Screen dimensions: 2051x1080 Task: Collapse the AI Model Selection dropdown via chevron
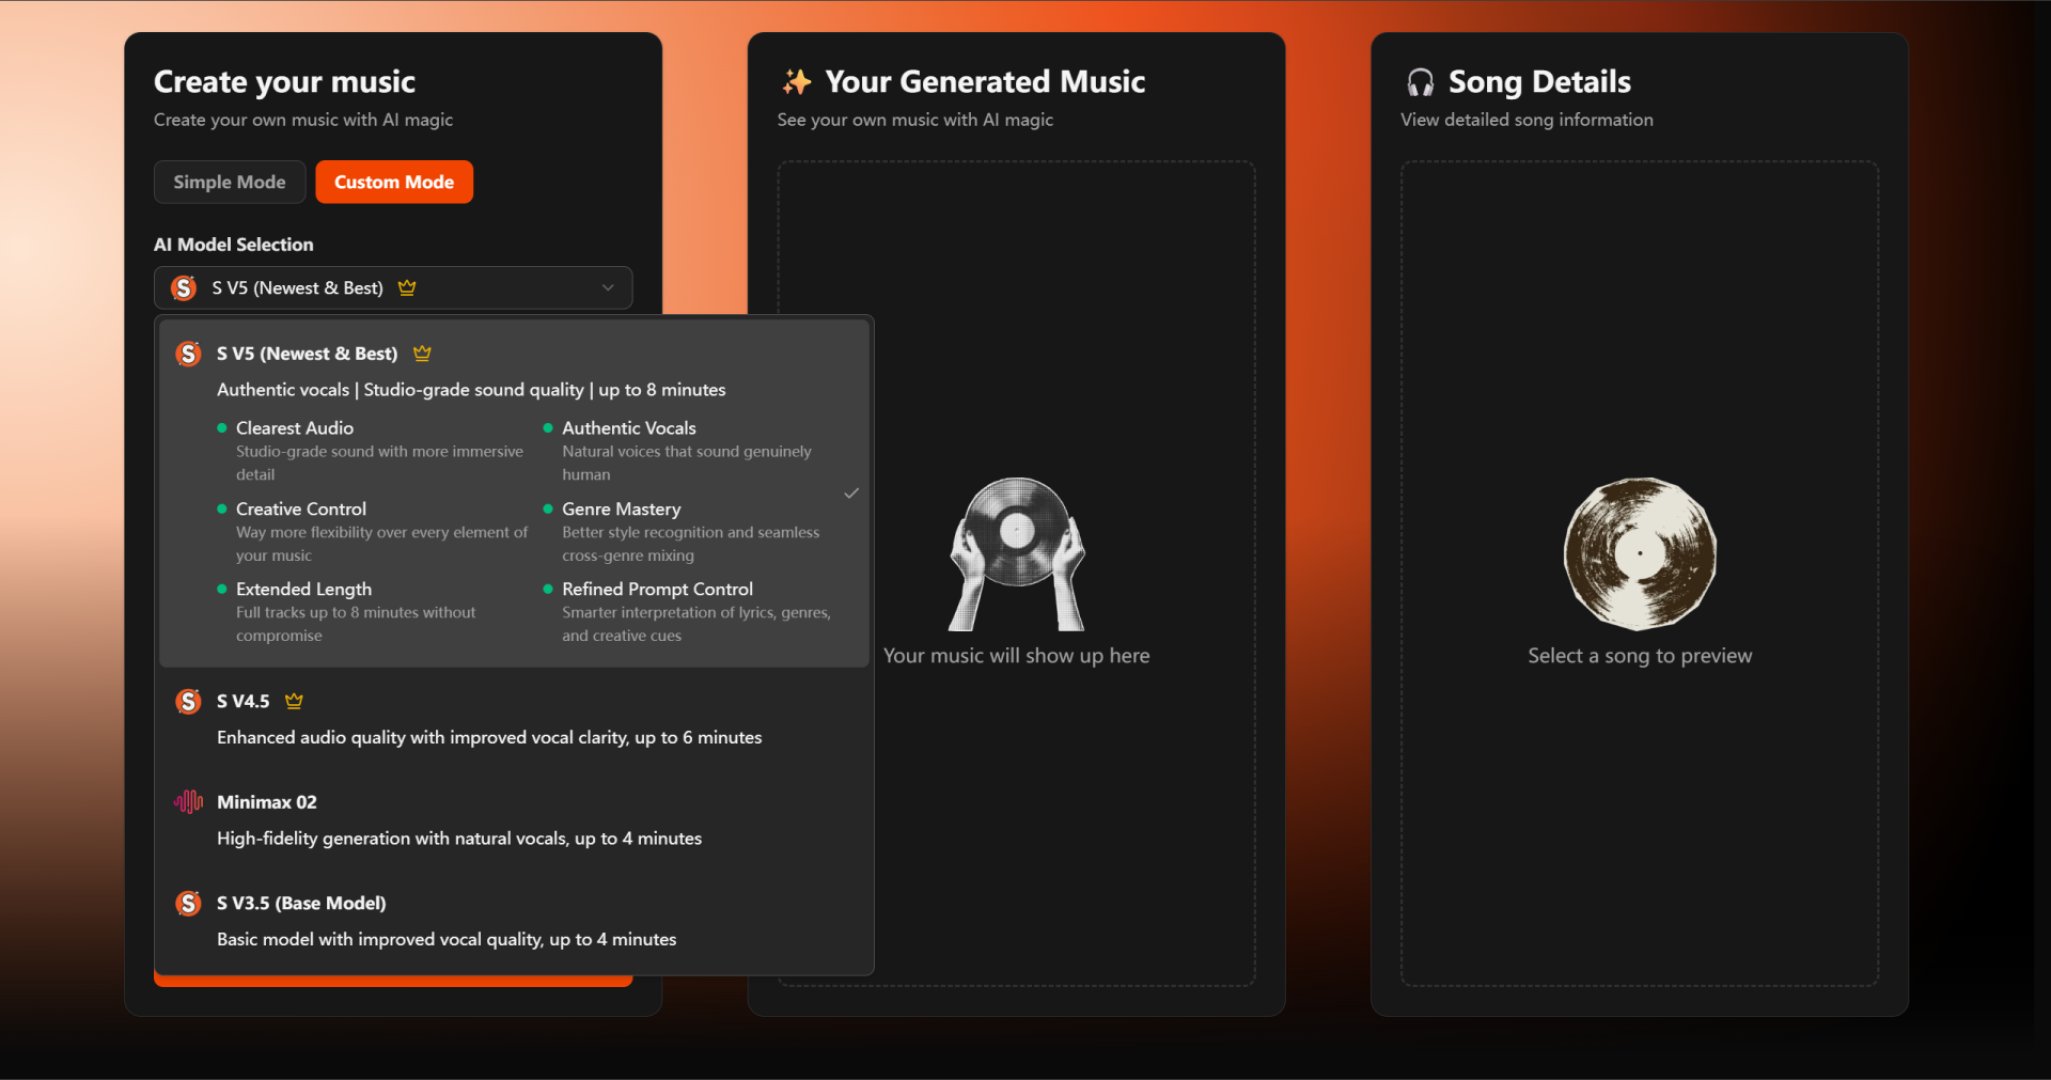[x=607, y=287]
